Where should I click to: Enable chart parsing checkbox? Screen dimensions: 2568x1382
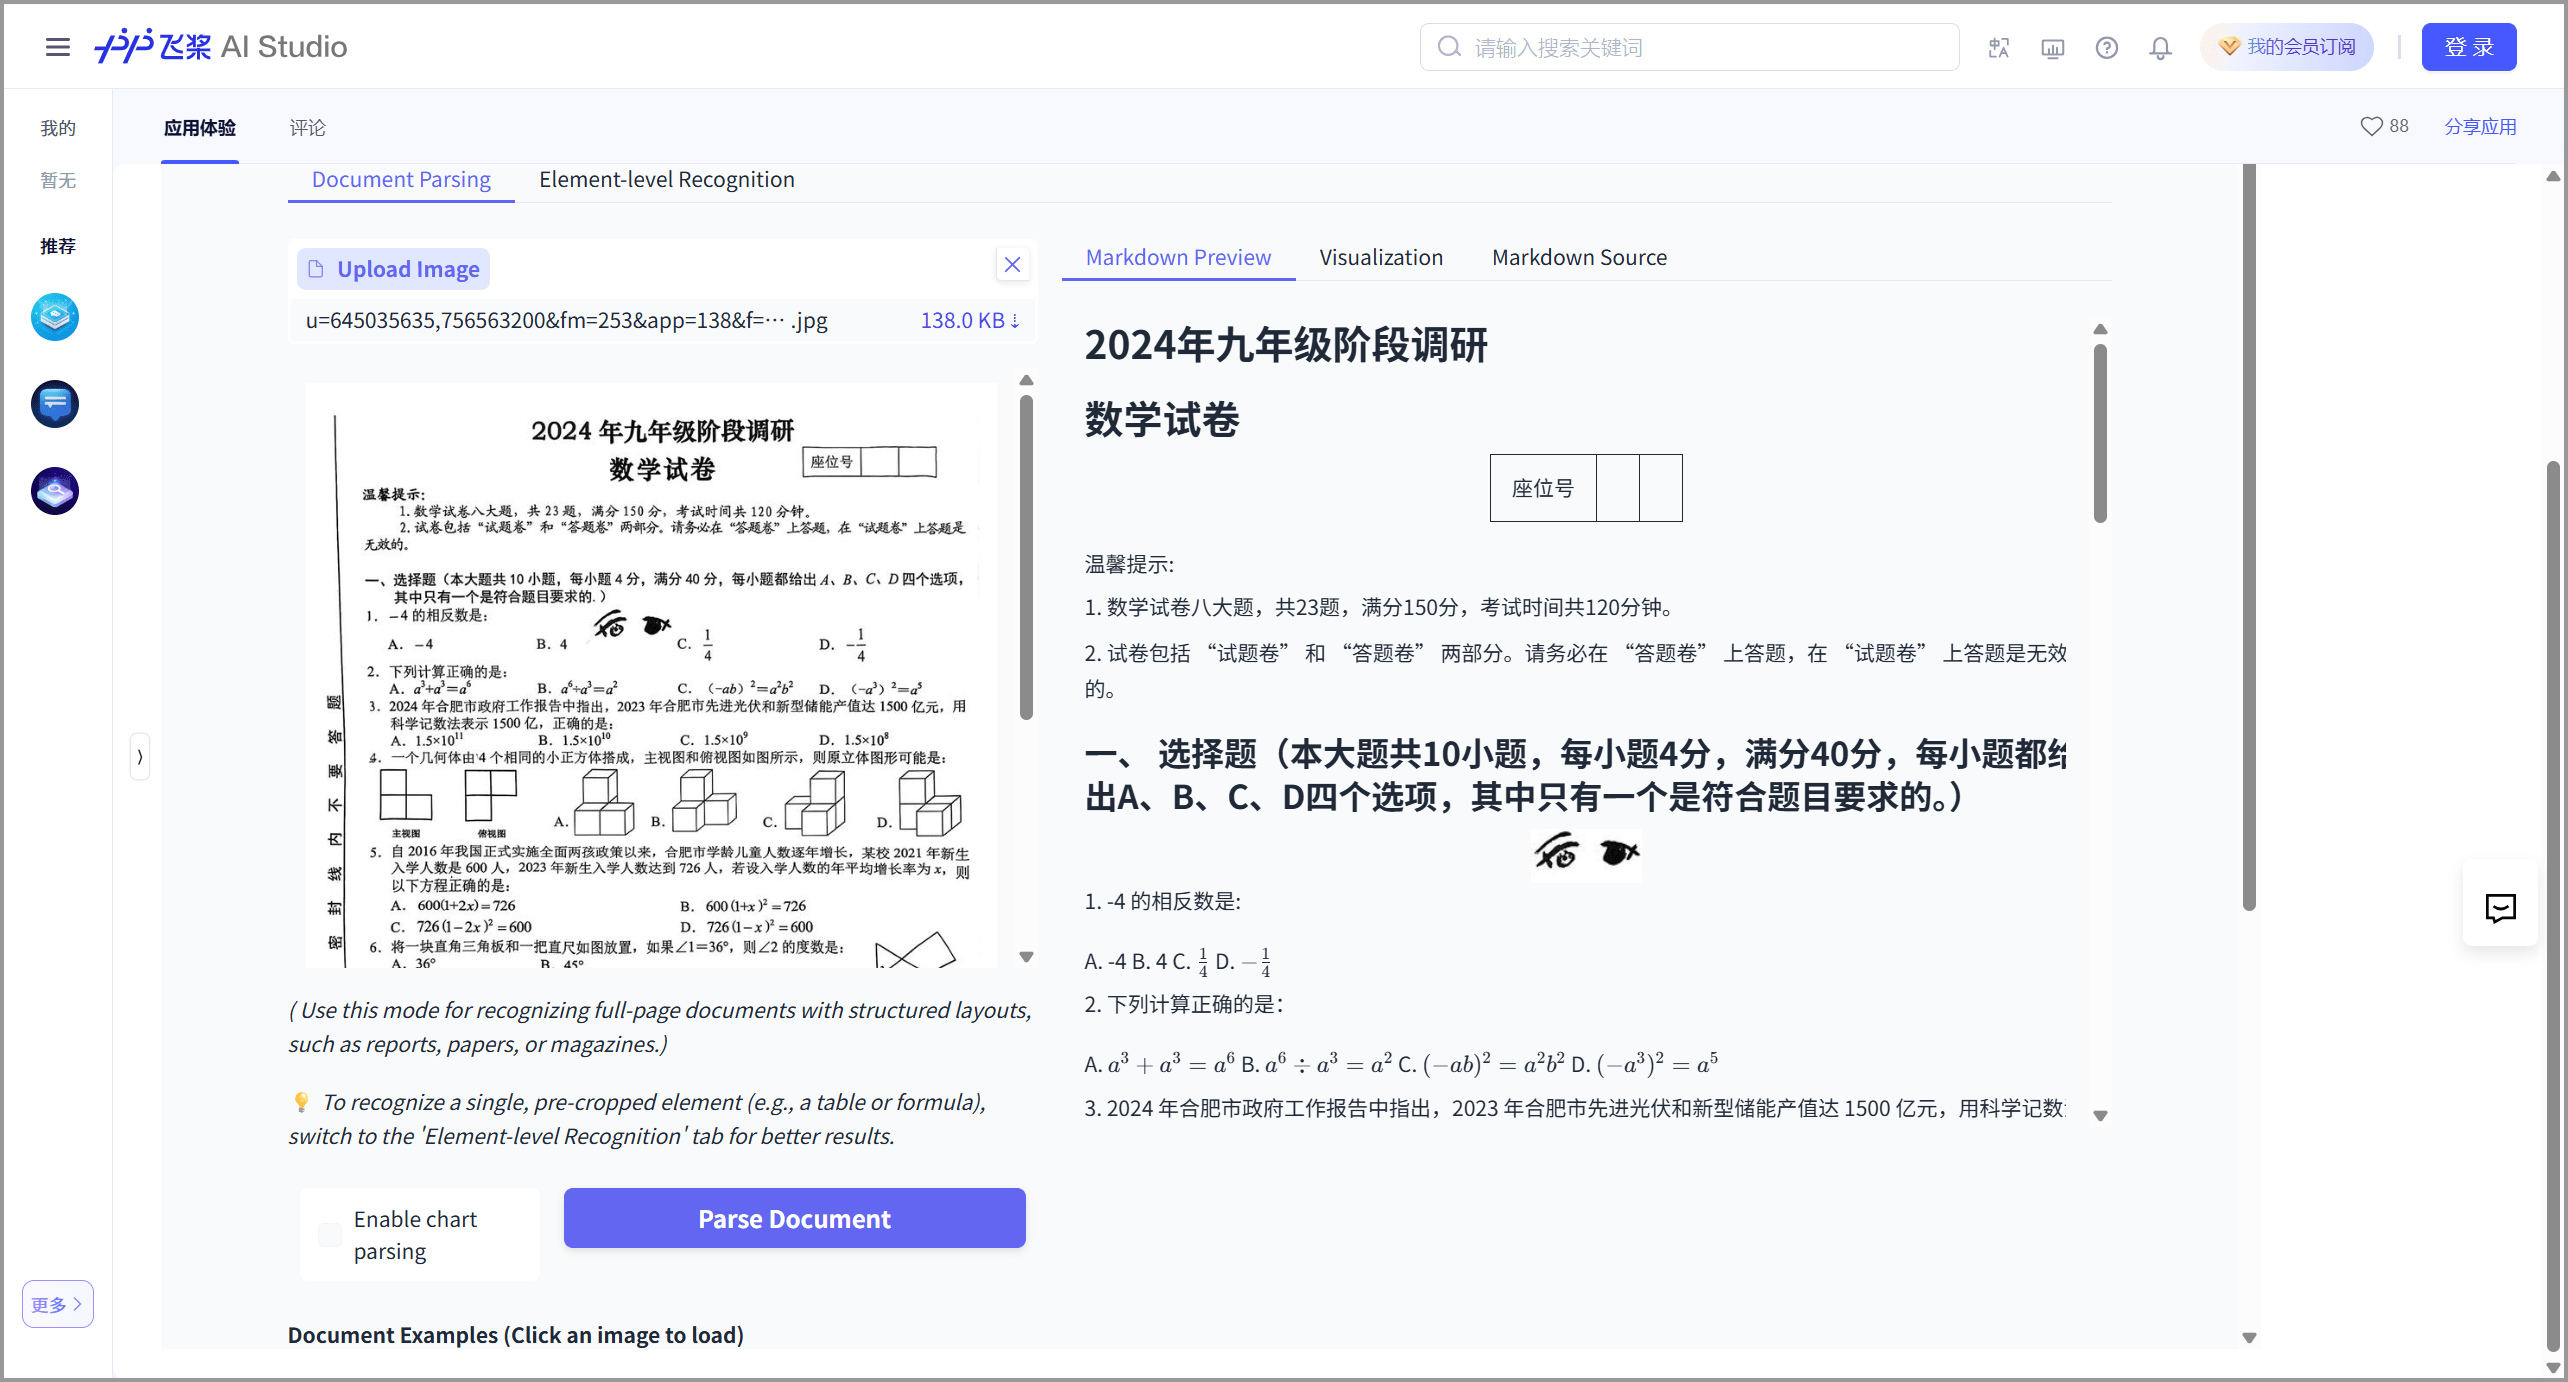pyautogui.click(x=330, y=1234)
